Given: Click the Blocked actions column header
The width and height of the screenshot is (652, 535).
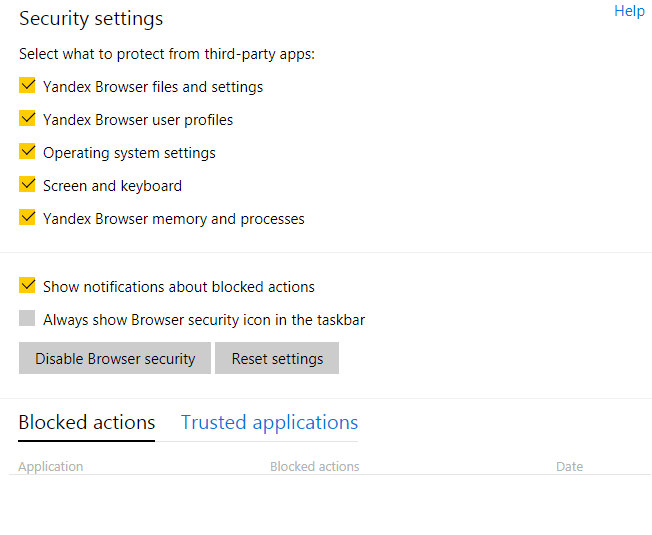Looking at the screenshot, I should 314,466.
